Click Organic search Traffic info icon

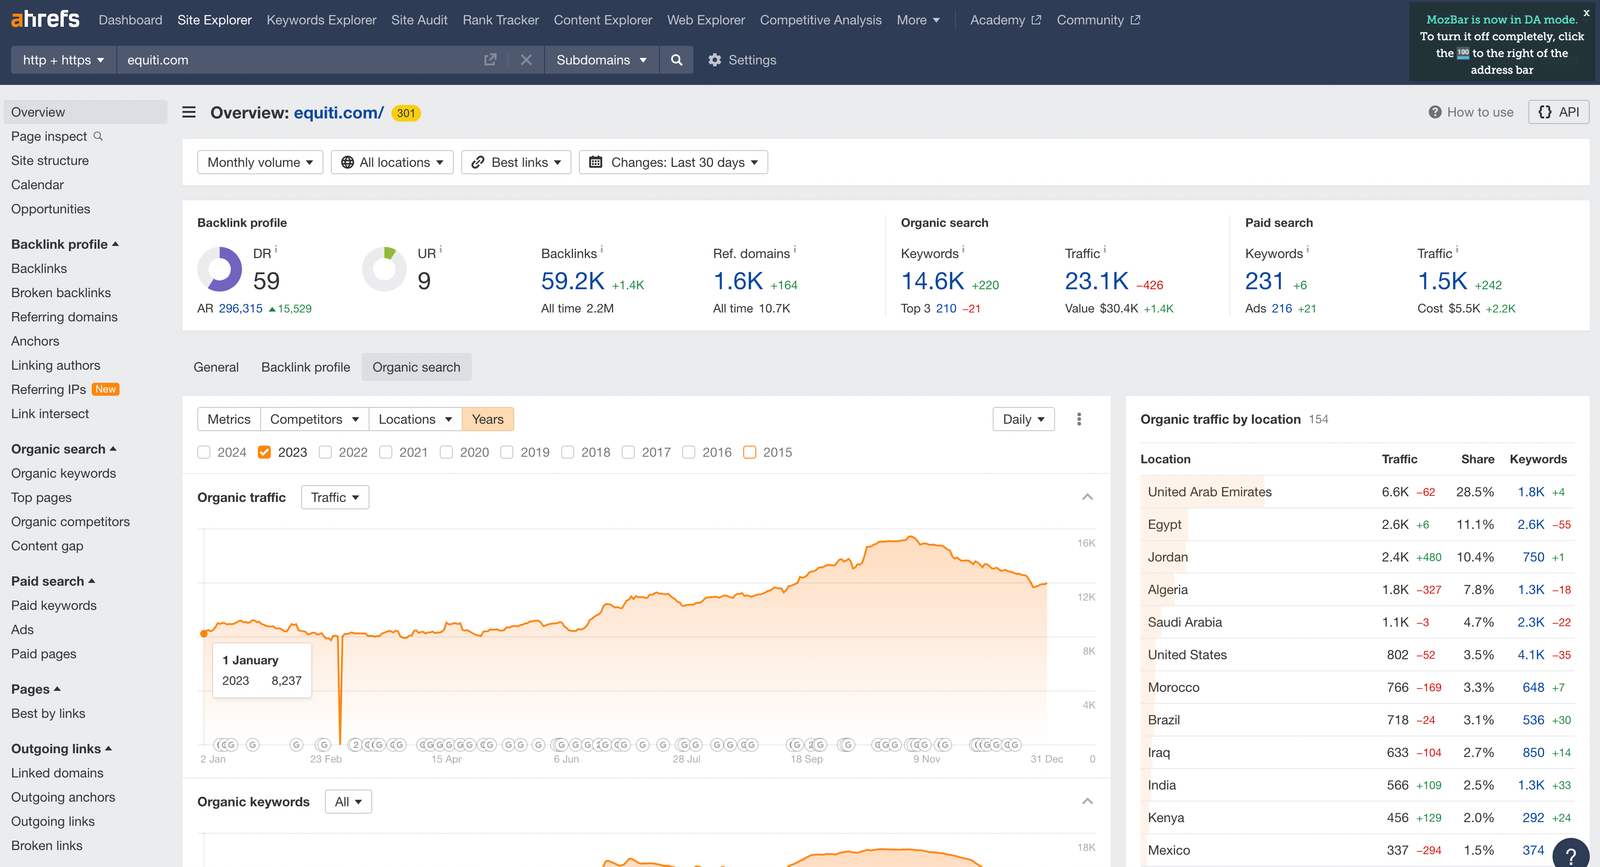pos(1105,250)
